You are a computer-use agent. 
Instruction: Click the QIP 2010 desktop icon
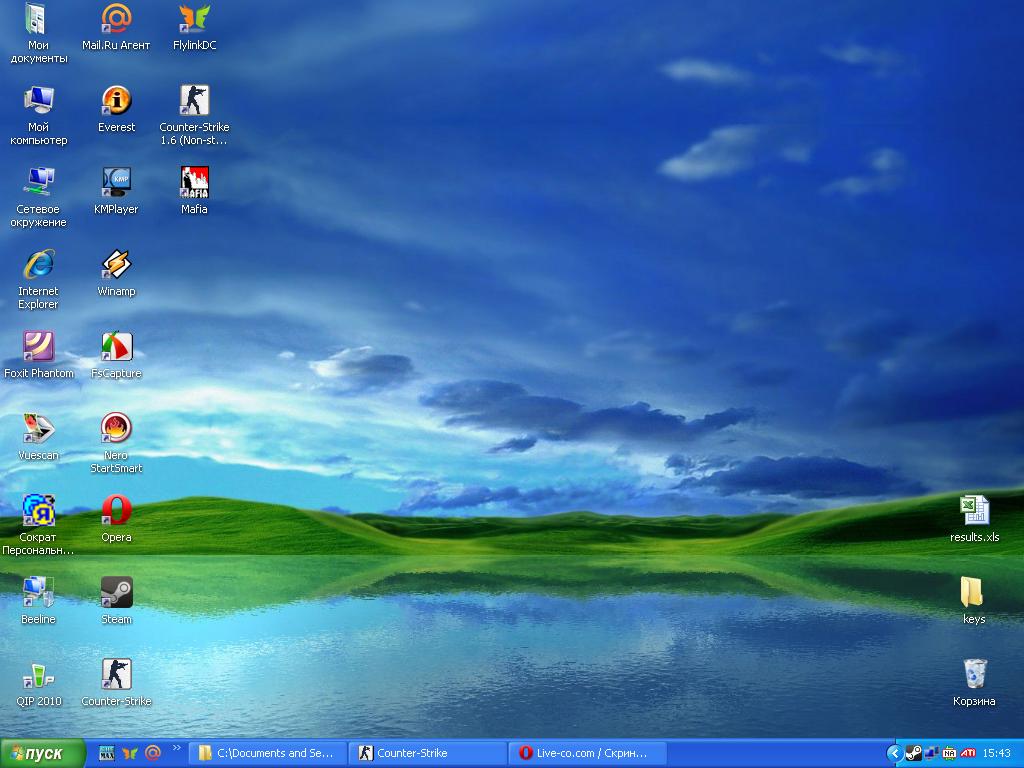38,675
